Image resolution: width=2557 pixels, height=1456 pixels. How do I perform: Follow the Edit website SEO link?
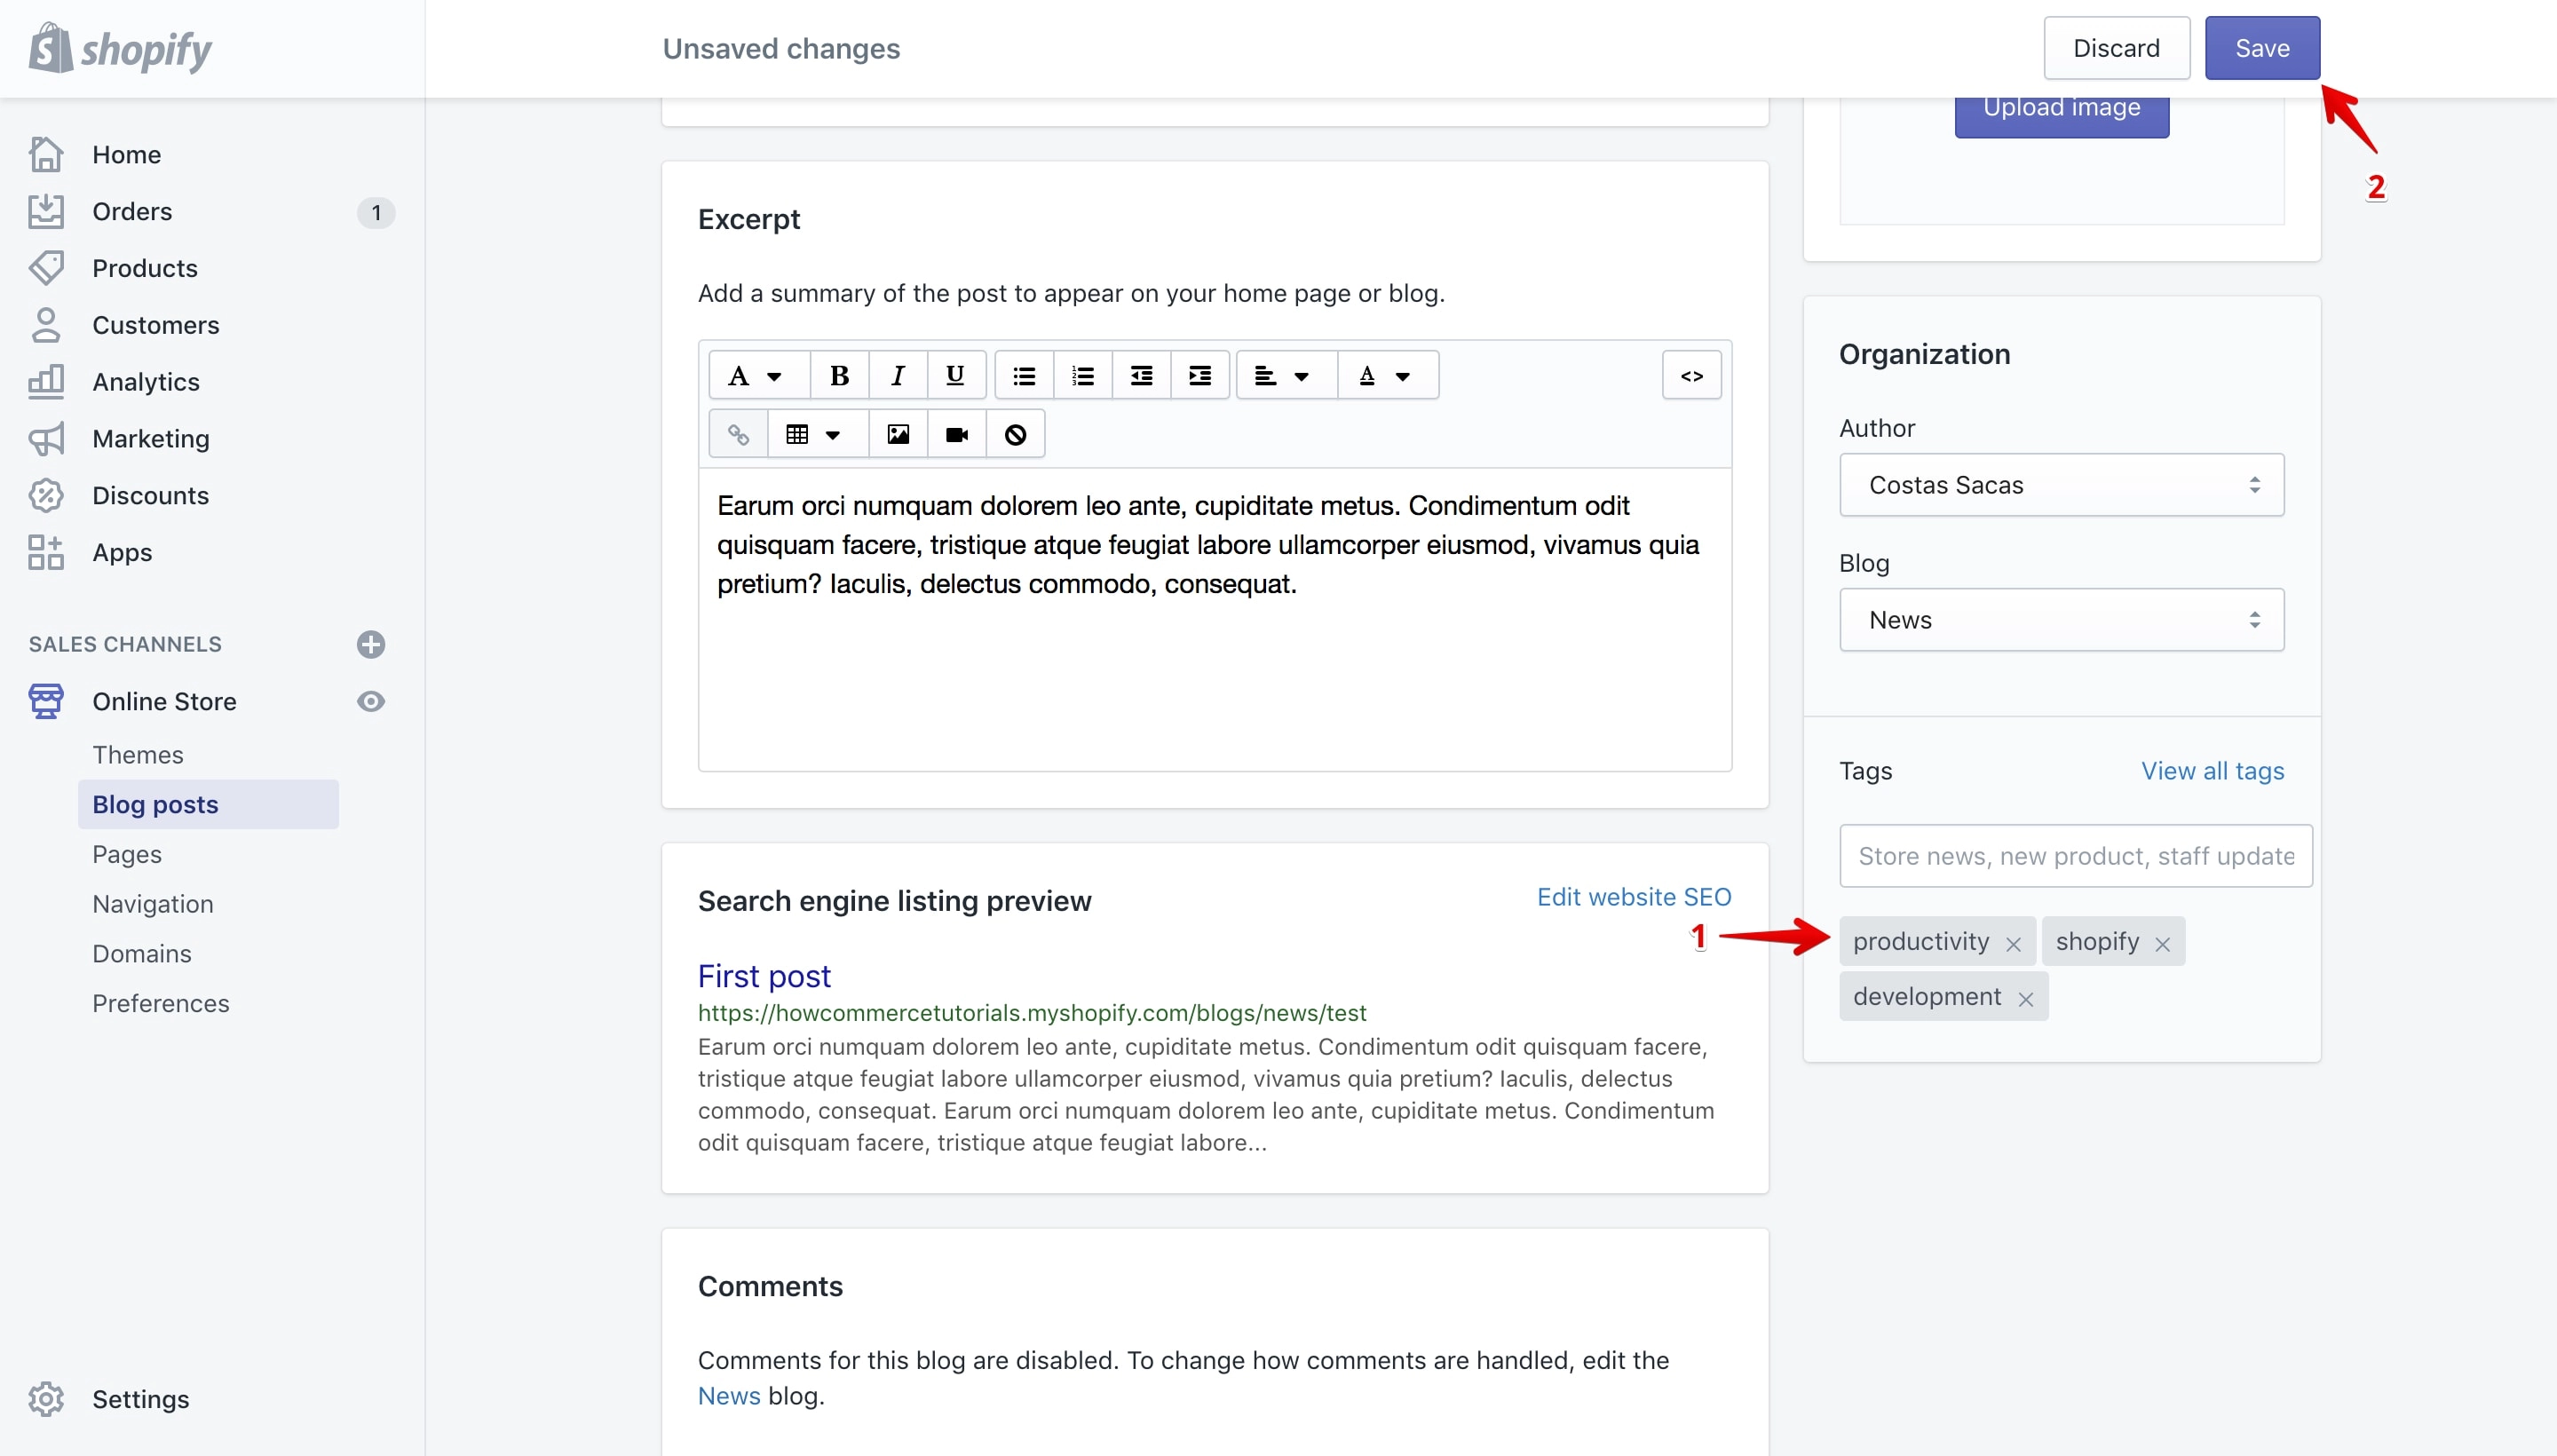tap(1634, 897)
